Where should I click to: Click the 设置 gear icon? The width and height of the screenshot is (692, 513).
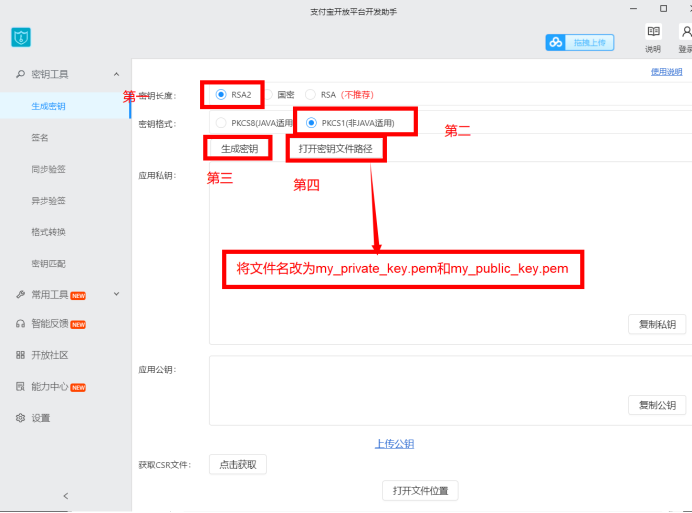coord(20,418)
